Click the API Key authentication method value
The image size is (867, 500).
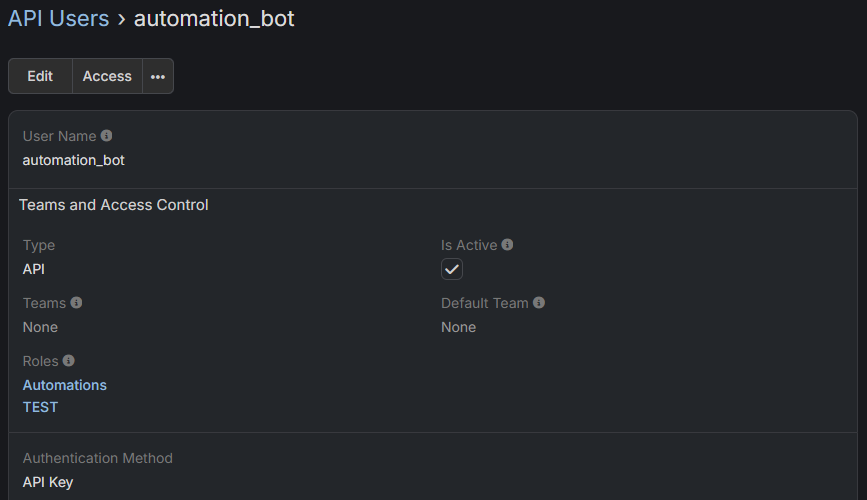(x=48, y=482)
